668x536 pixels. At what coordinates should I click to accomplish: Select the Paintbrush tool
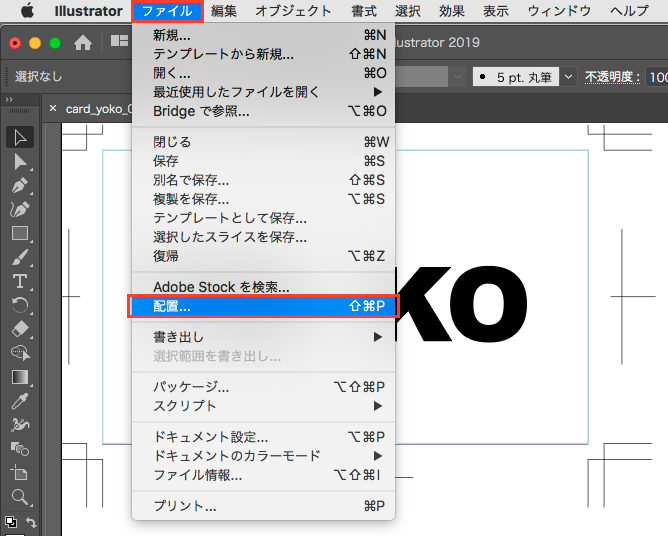[19, 258]
